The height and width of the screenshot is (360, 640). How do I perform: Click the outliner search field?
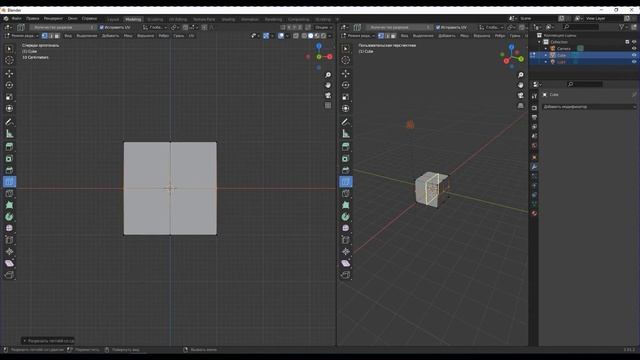[580, 27]
